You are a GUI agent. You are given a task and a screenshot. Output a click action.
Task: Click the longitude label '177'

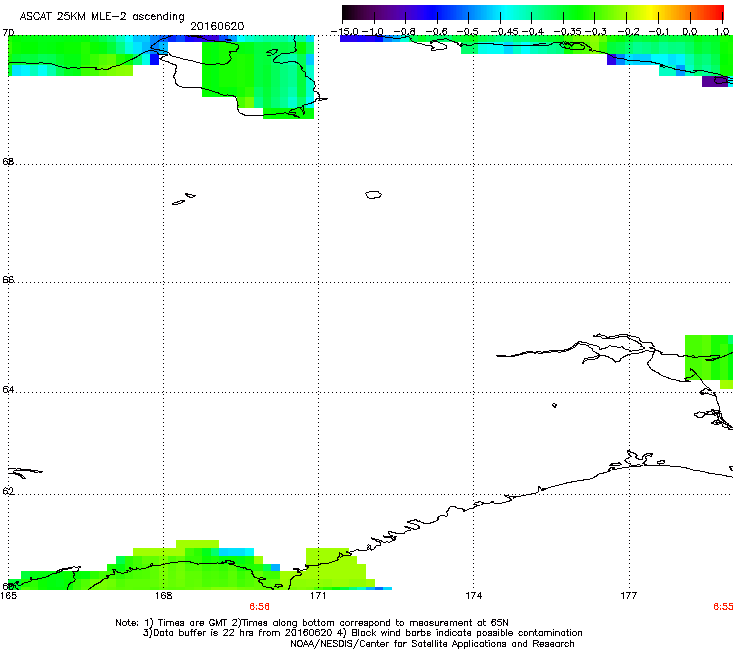[629, 596]
